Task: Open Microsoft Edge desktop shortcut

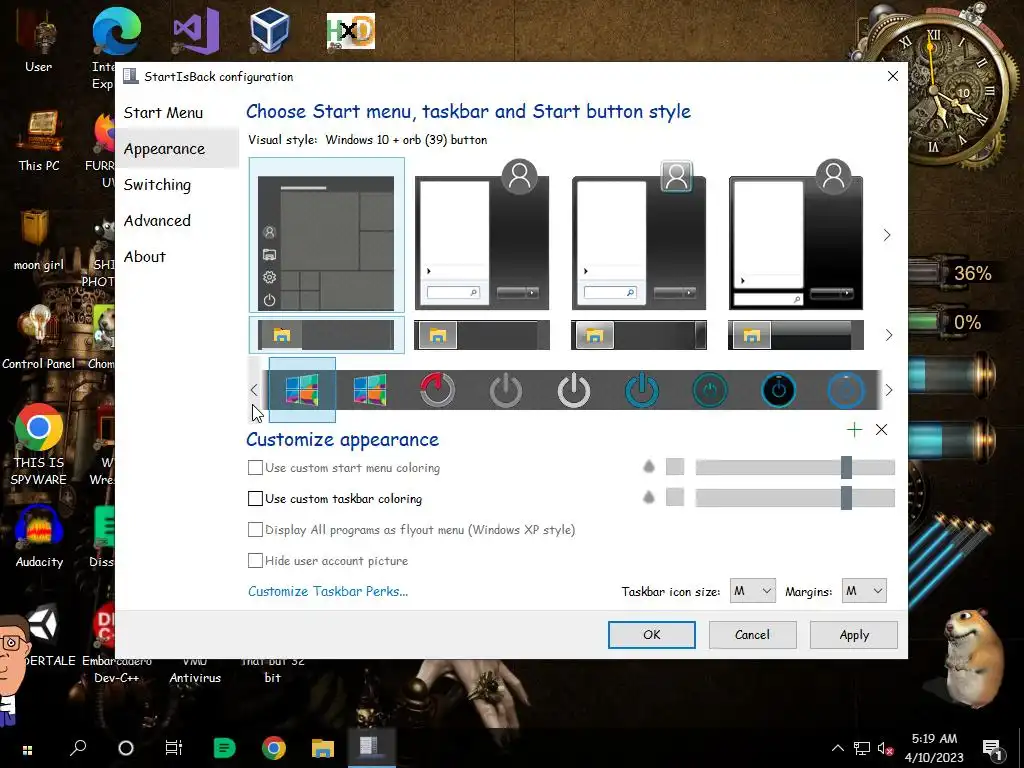Action: [116, 31]
